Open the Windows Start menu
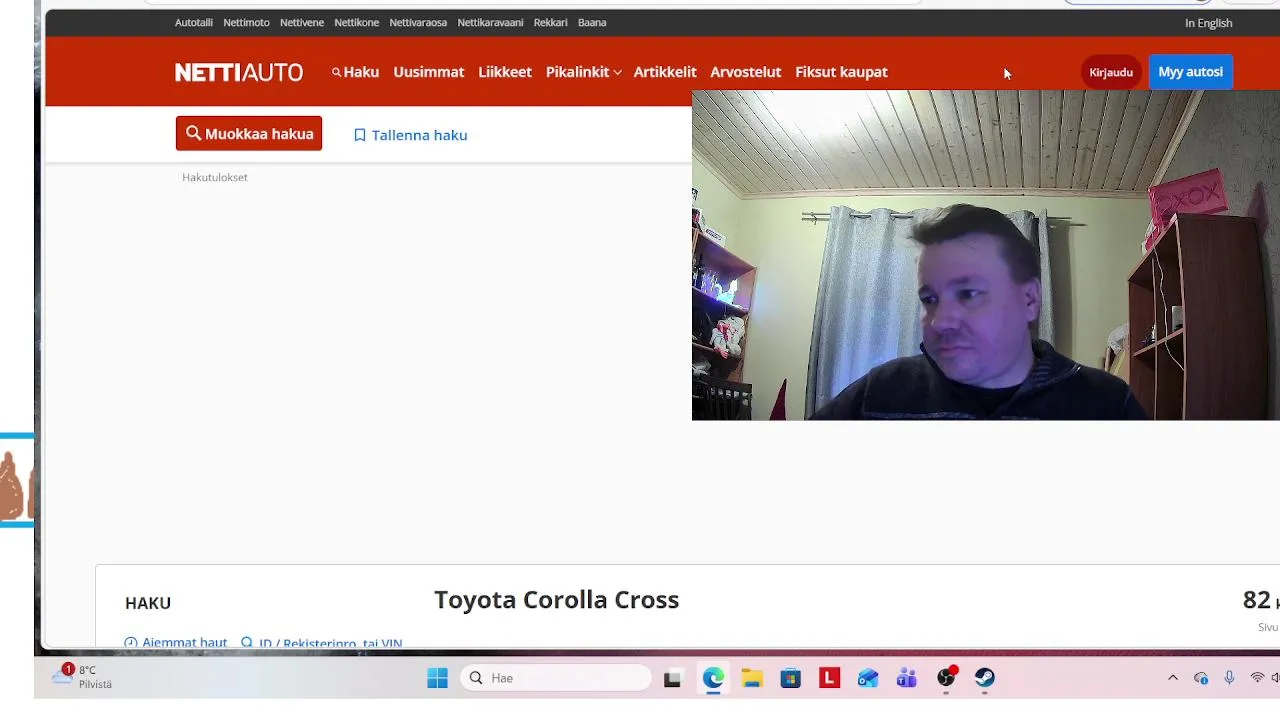Screen dimensions: 1280x720 pyautogui.click(x=437, y=678)
